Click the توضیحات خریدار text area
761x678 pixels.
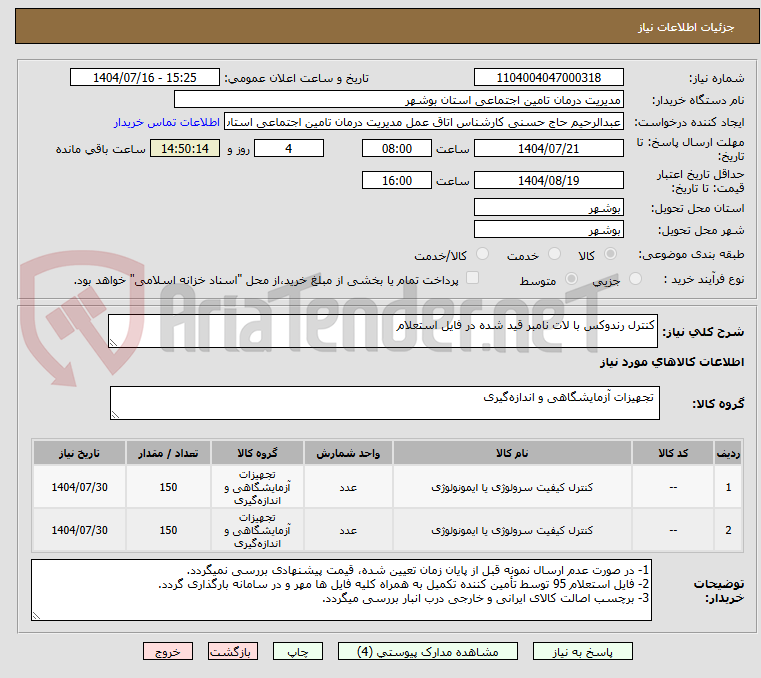(x=341, y=590)
